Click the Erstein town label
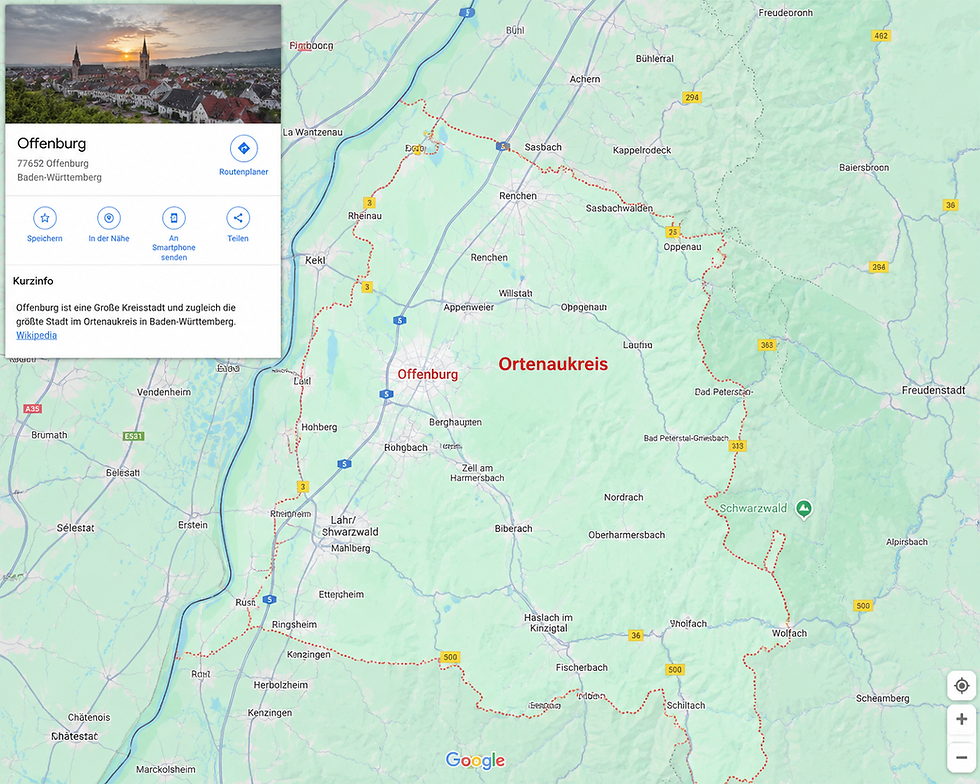This screenshot has height=784, width=980. click(192, 525)
